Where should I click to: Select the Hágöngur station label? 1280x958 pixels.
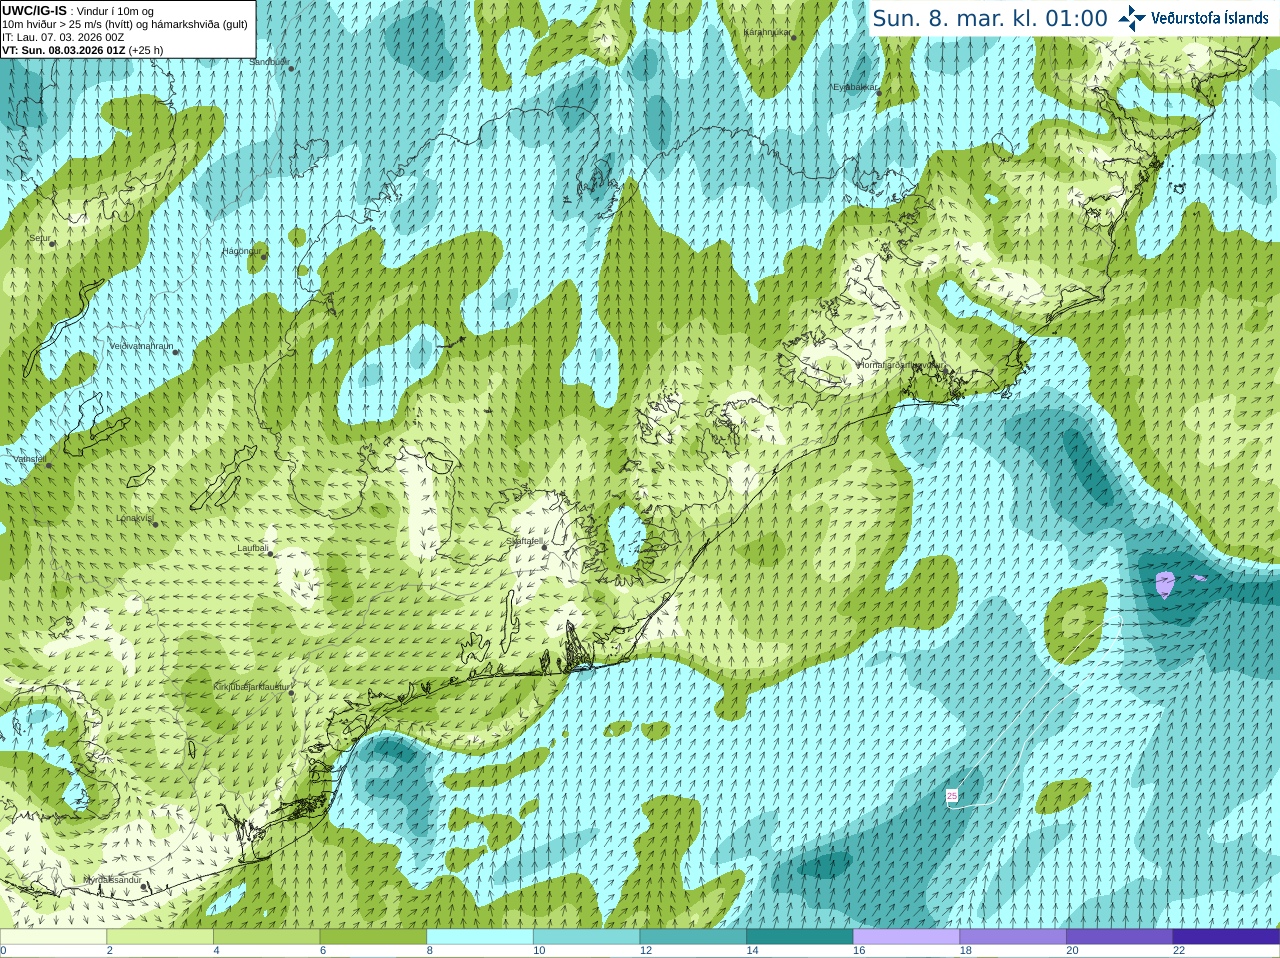pyautogui.click(x=241, y=251)
